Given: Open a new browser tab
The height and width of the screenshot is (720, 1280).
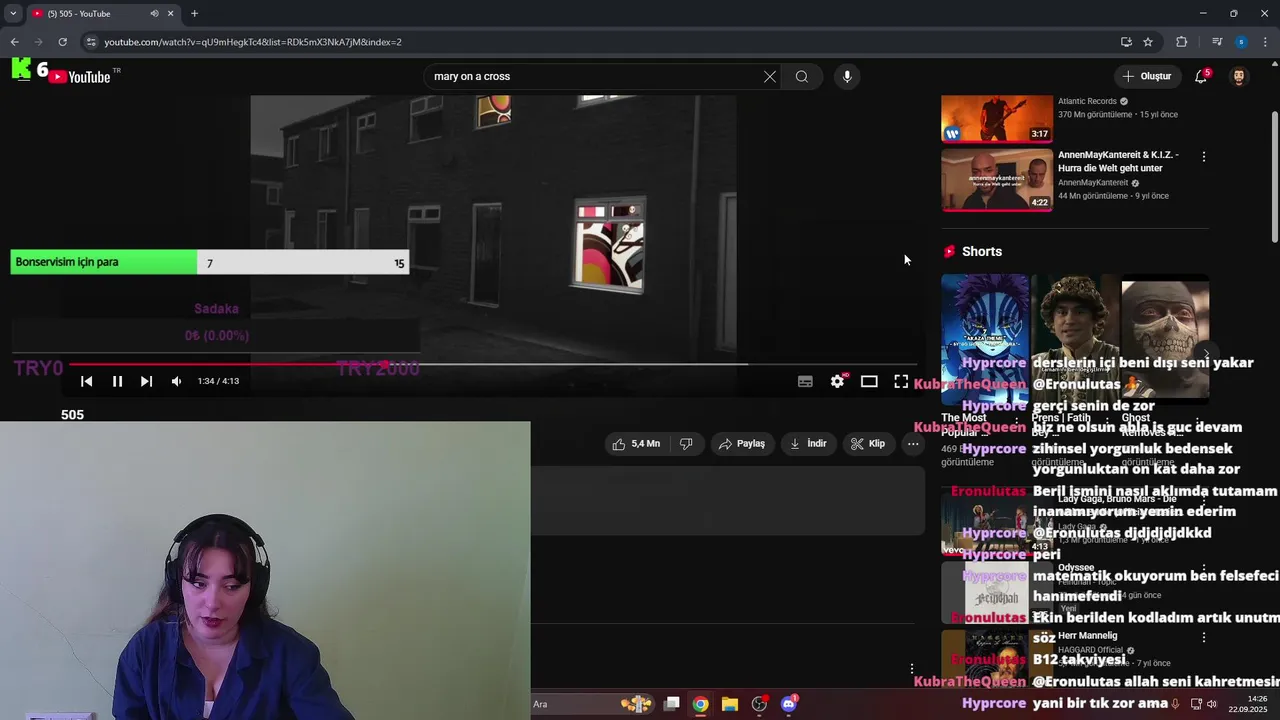Looking at the screenshot, I should [194, 13].
